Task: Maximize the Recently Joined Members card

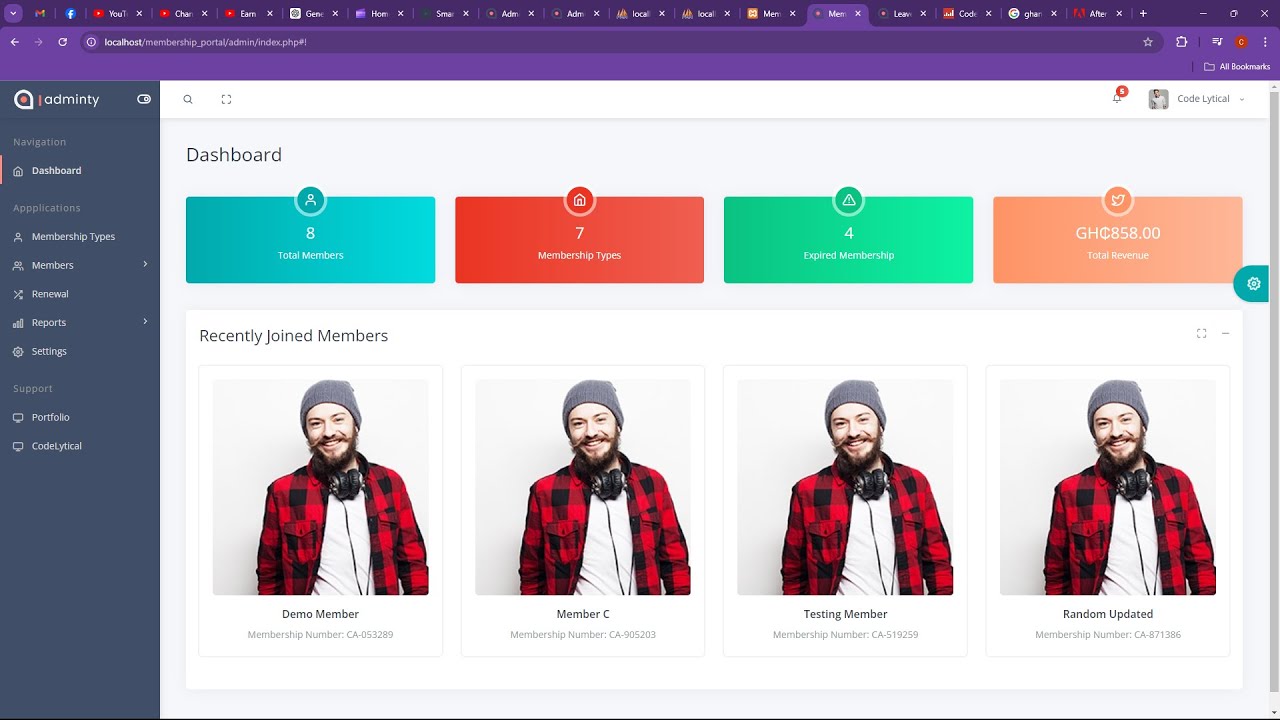Action: coord(1201,334)
